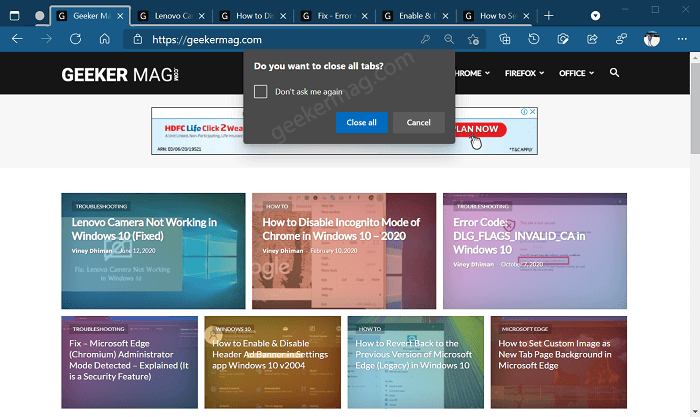Open a new tab with plus button

549,16
